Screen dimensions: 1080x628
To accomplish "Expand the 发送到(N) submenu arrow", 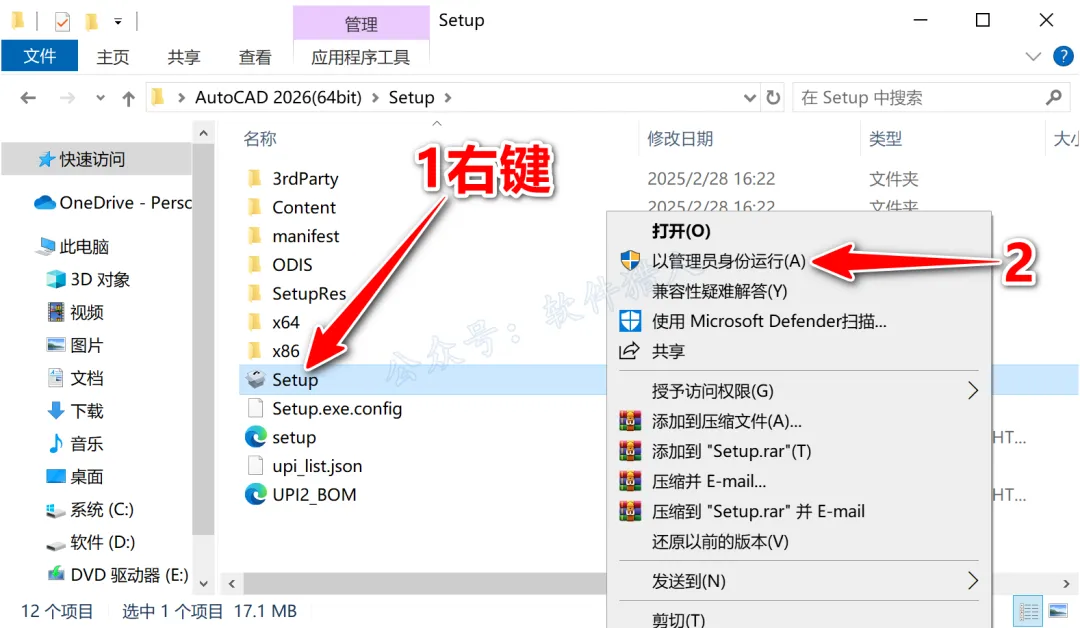I will point(973,580).
